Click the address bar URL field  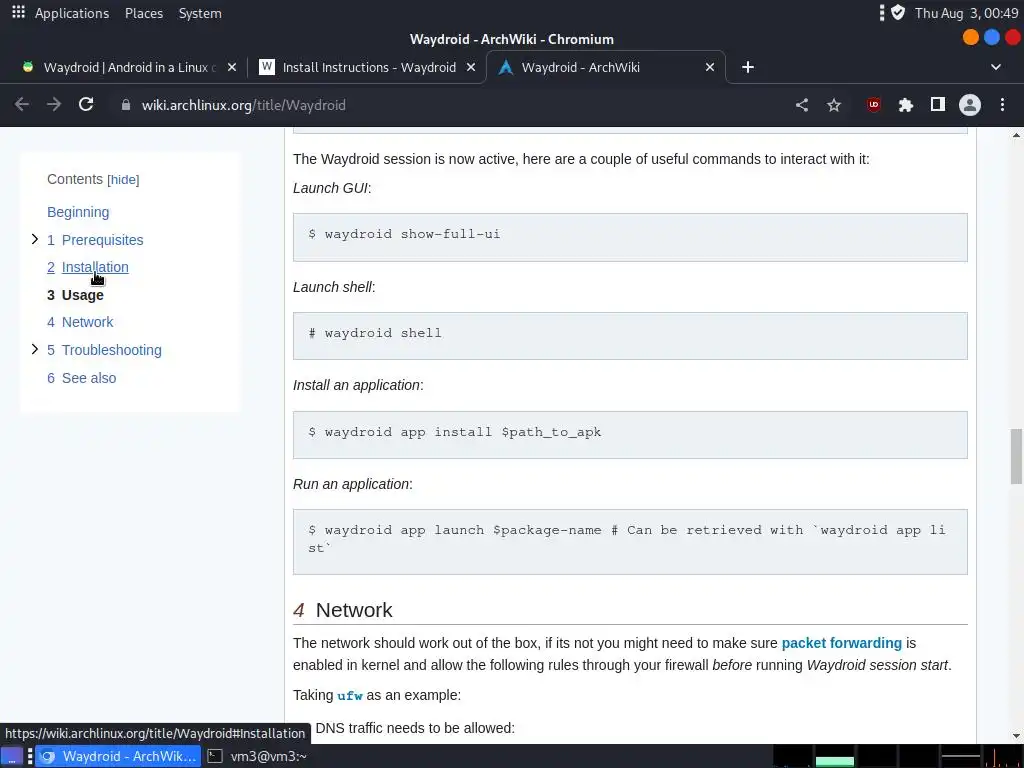pos(451,105)
